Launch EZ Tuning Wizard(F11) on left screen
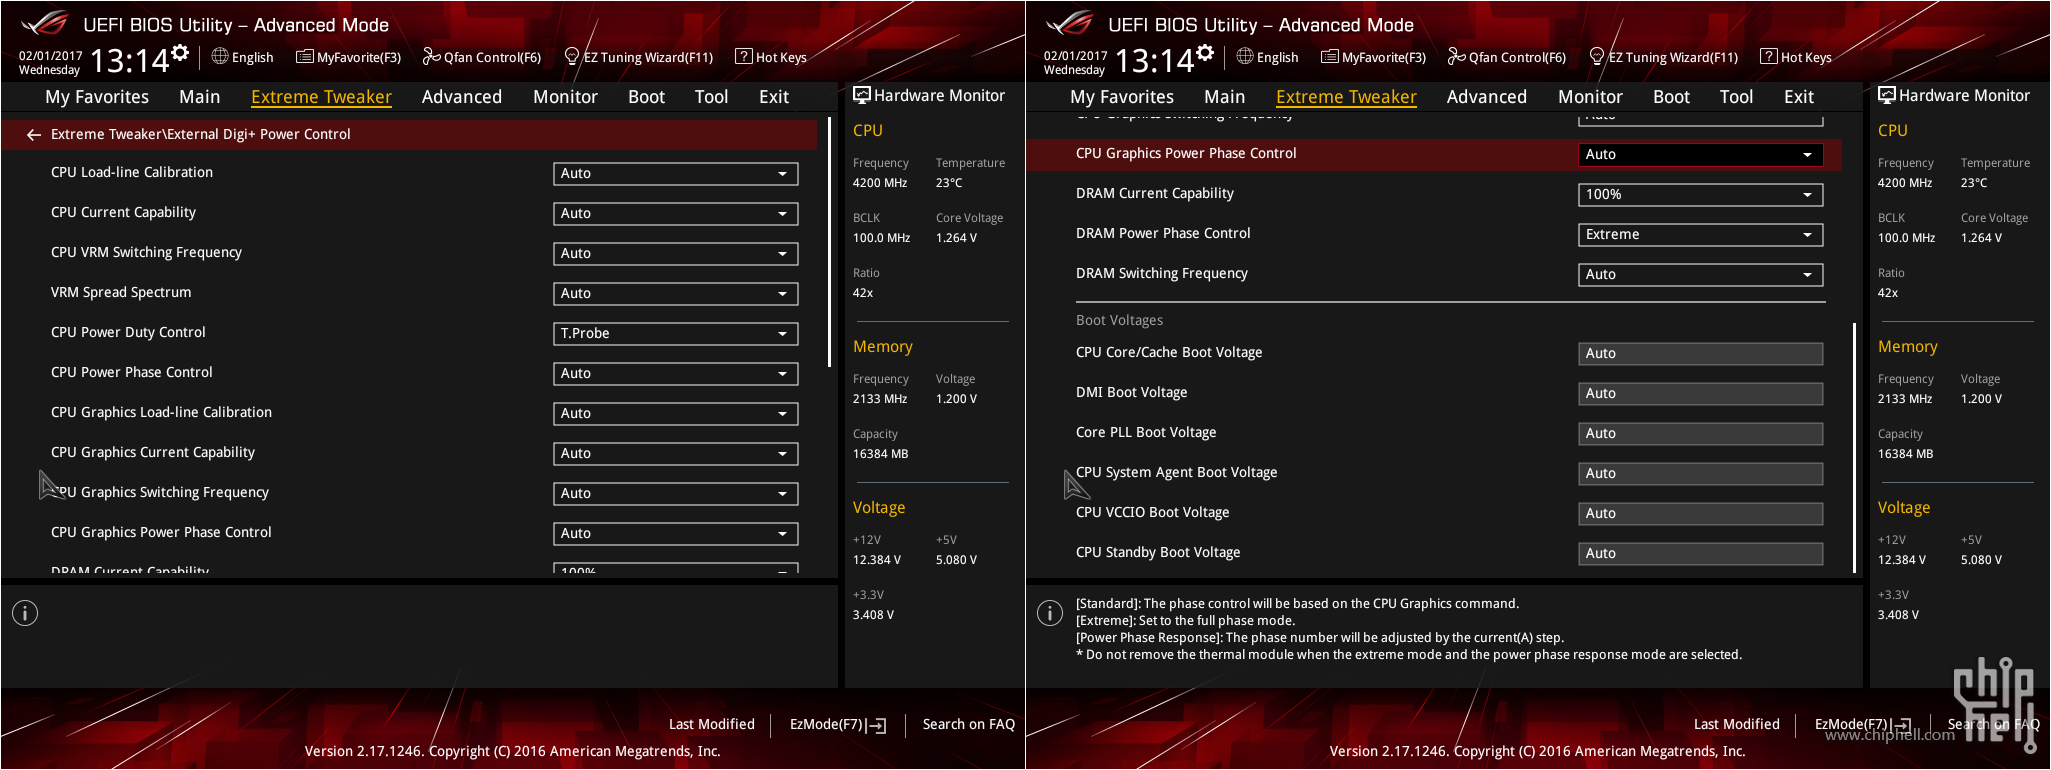This screenshot has height=770, width=2051. [639, 57]
